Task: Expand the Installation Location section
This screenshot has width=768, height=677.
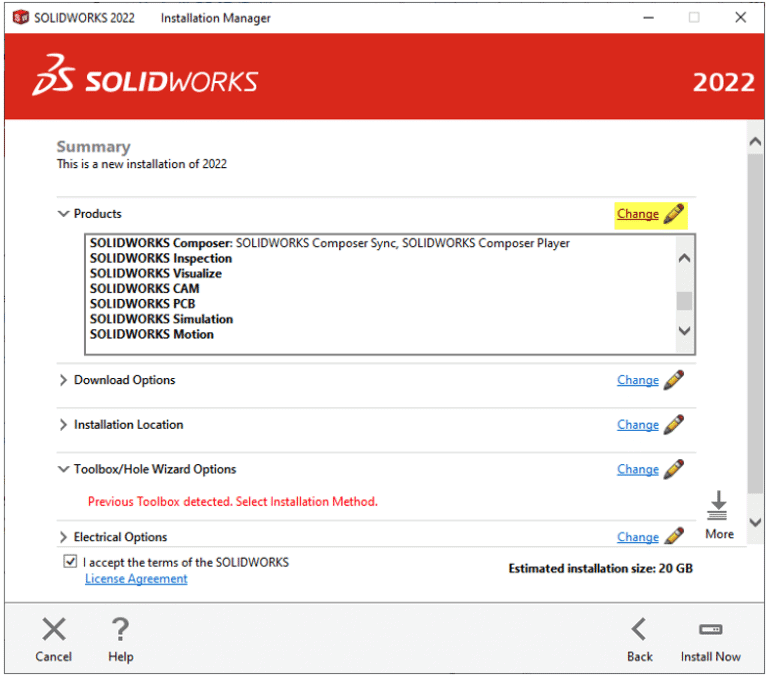Action: tap(63, 425)
